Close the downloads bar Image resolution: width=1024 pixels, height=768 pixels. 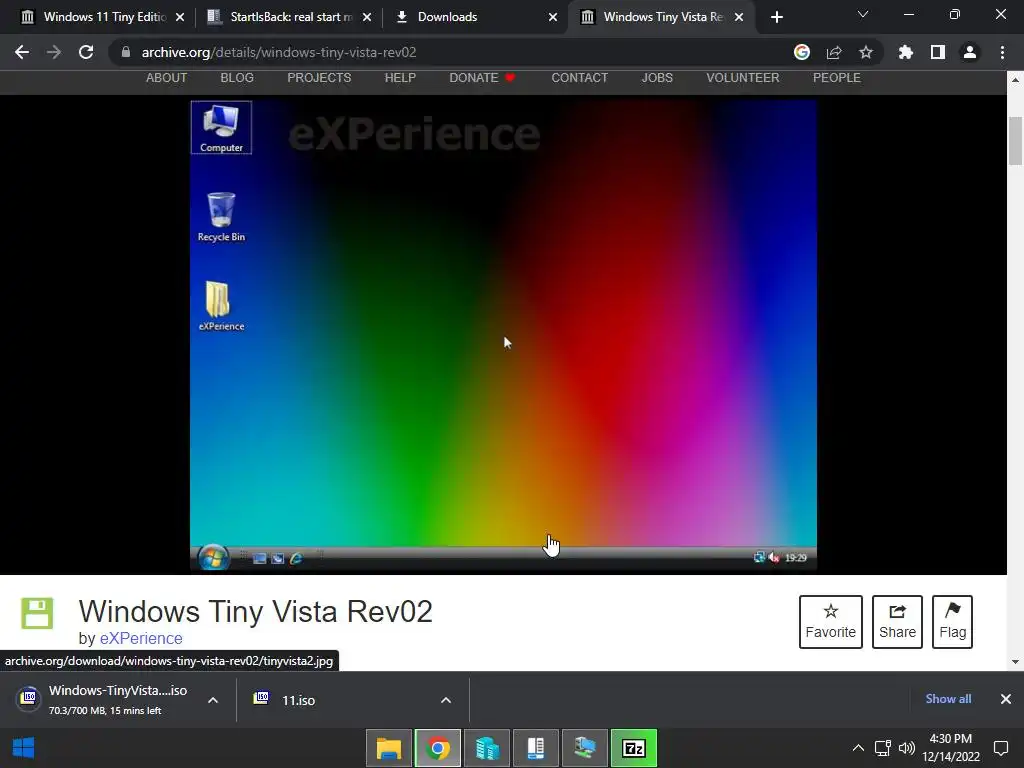[x=1006, y=699]
